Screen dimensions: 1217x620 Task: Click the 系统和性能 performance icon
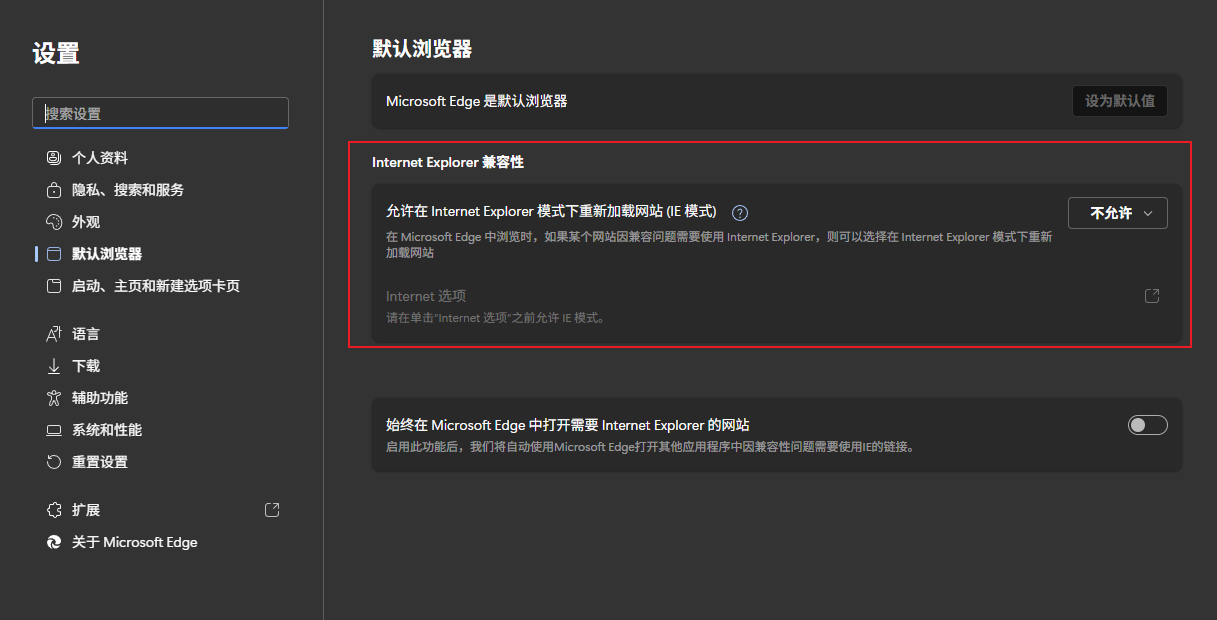point(53,429)
